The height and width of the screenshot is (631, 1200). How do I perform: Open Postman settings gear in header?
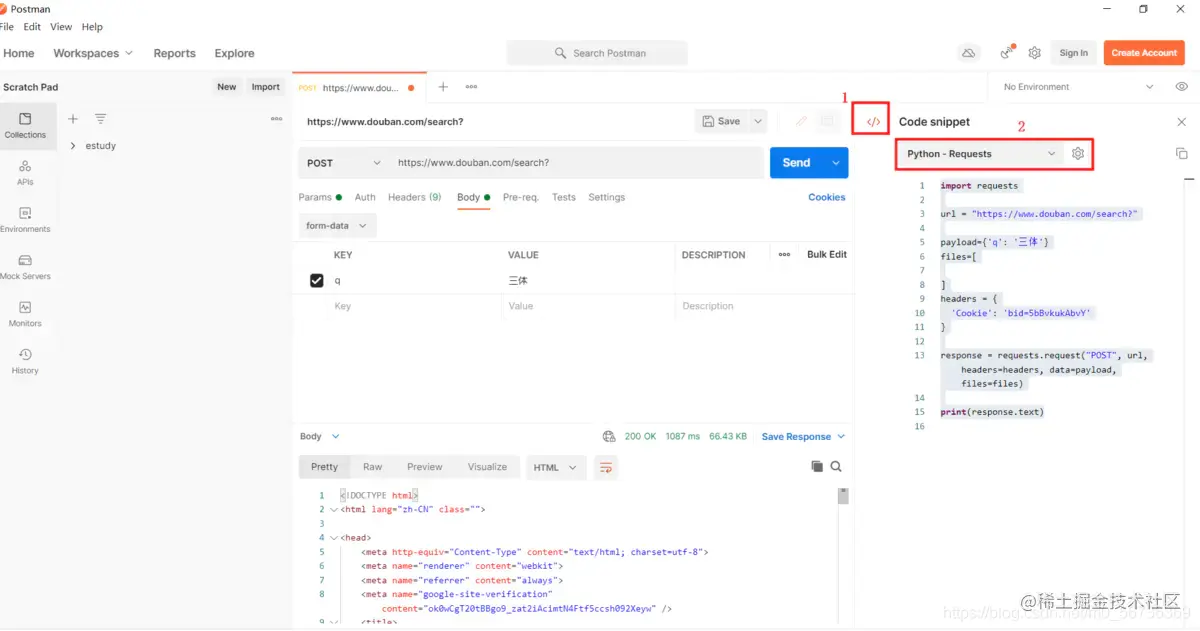[1035, 53]
